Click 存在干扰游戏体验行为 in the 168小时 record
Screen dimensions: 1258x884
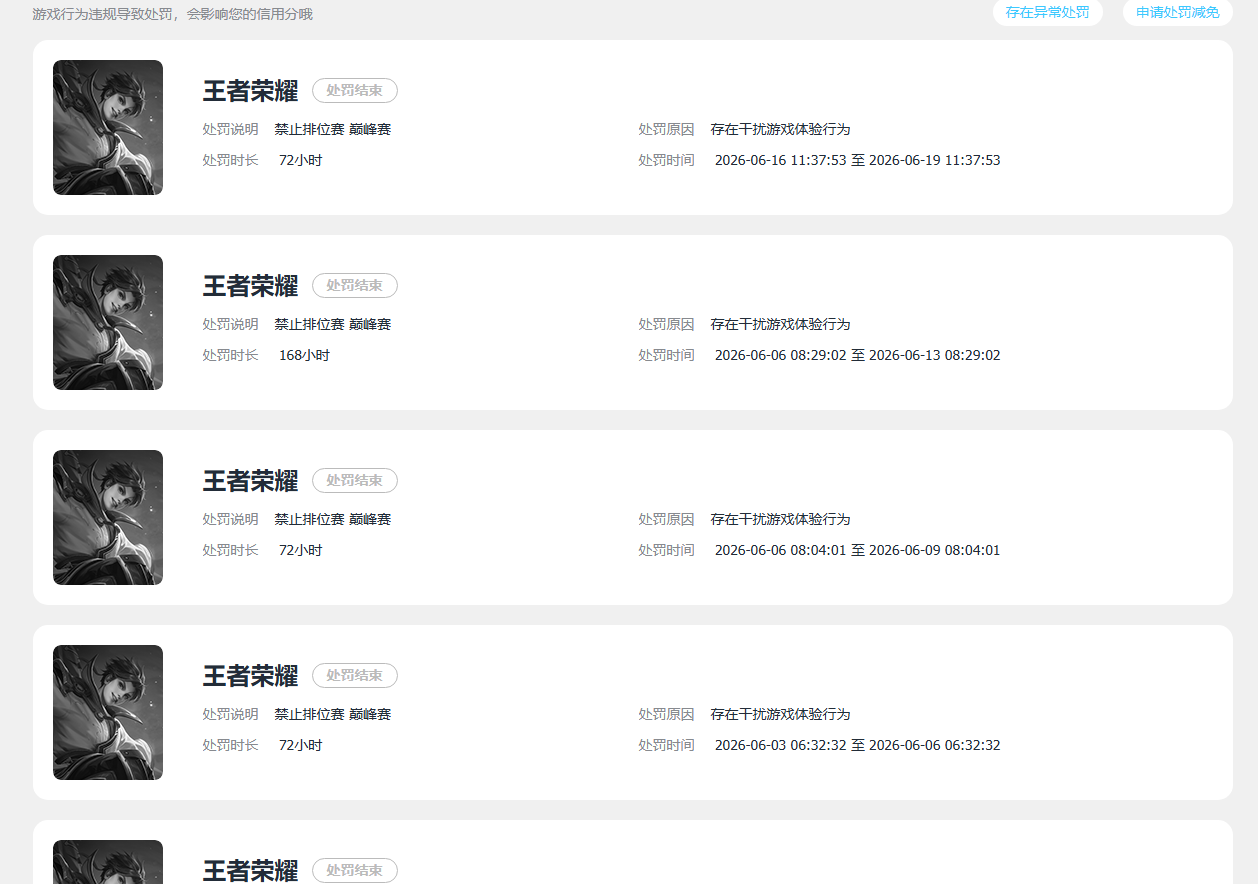point(781,324)
